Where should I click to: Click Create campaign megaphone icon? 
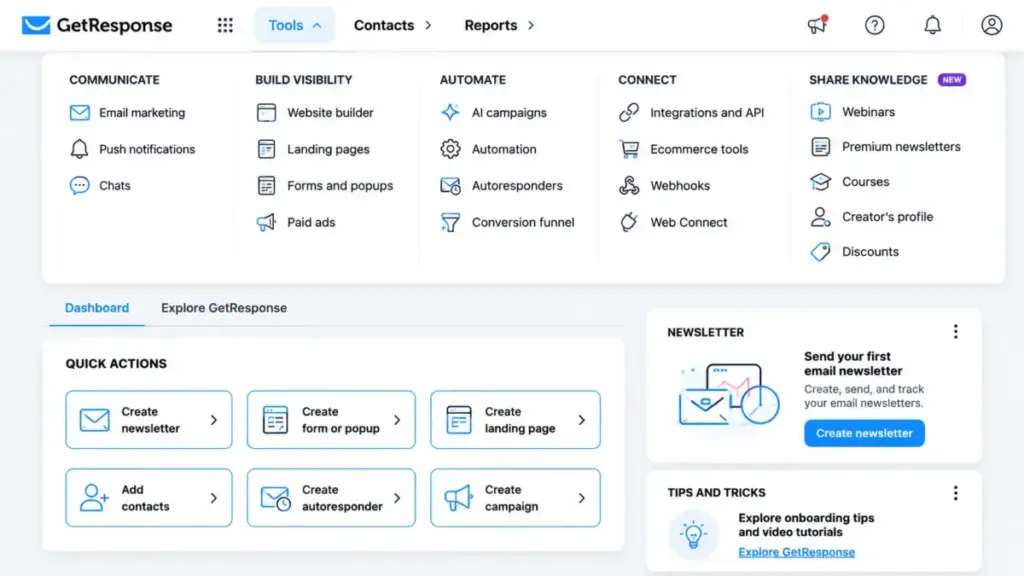[x=458, y=498]
